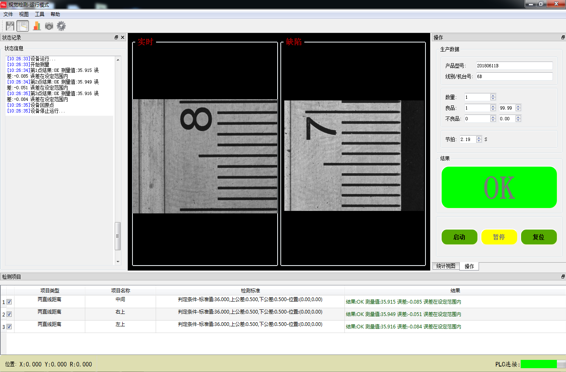Select the highlighted run-mode toolbar icon
The height and width of the screenshot is (372, 566).
tap(23, 26)
